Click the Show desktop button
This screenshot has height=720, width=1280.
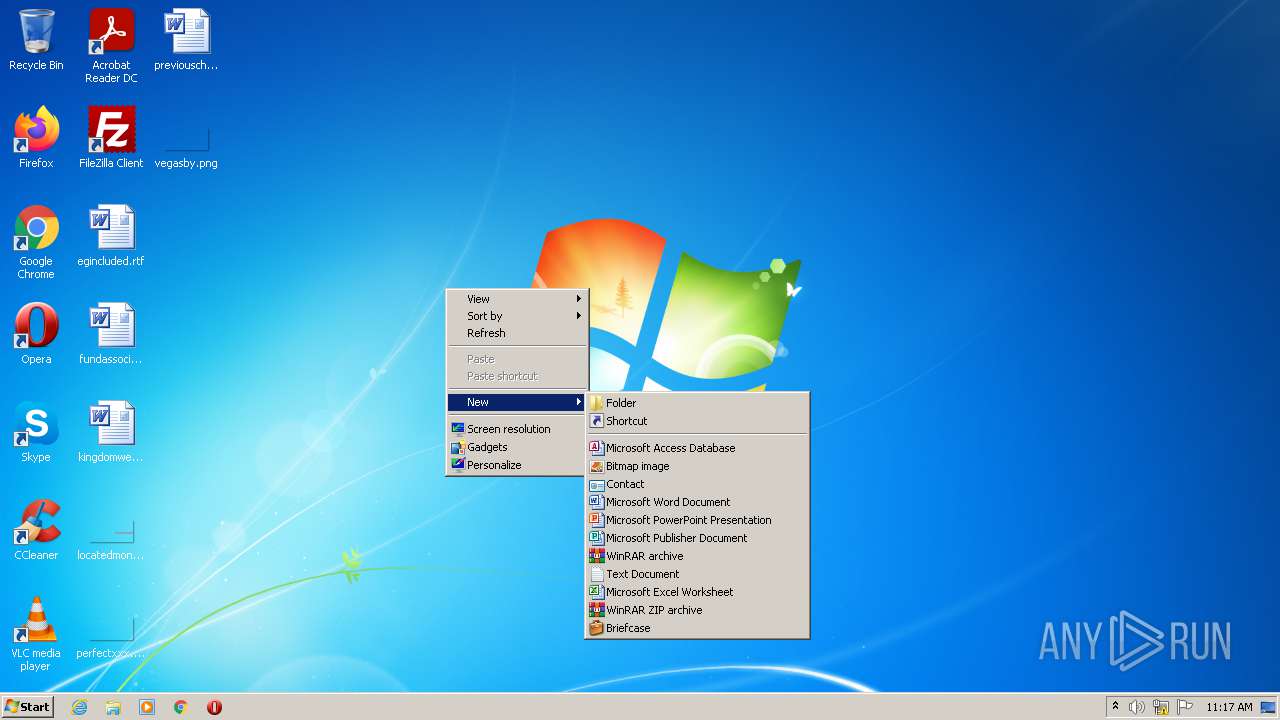1269,707
